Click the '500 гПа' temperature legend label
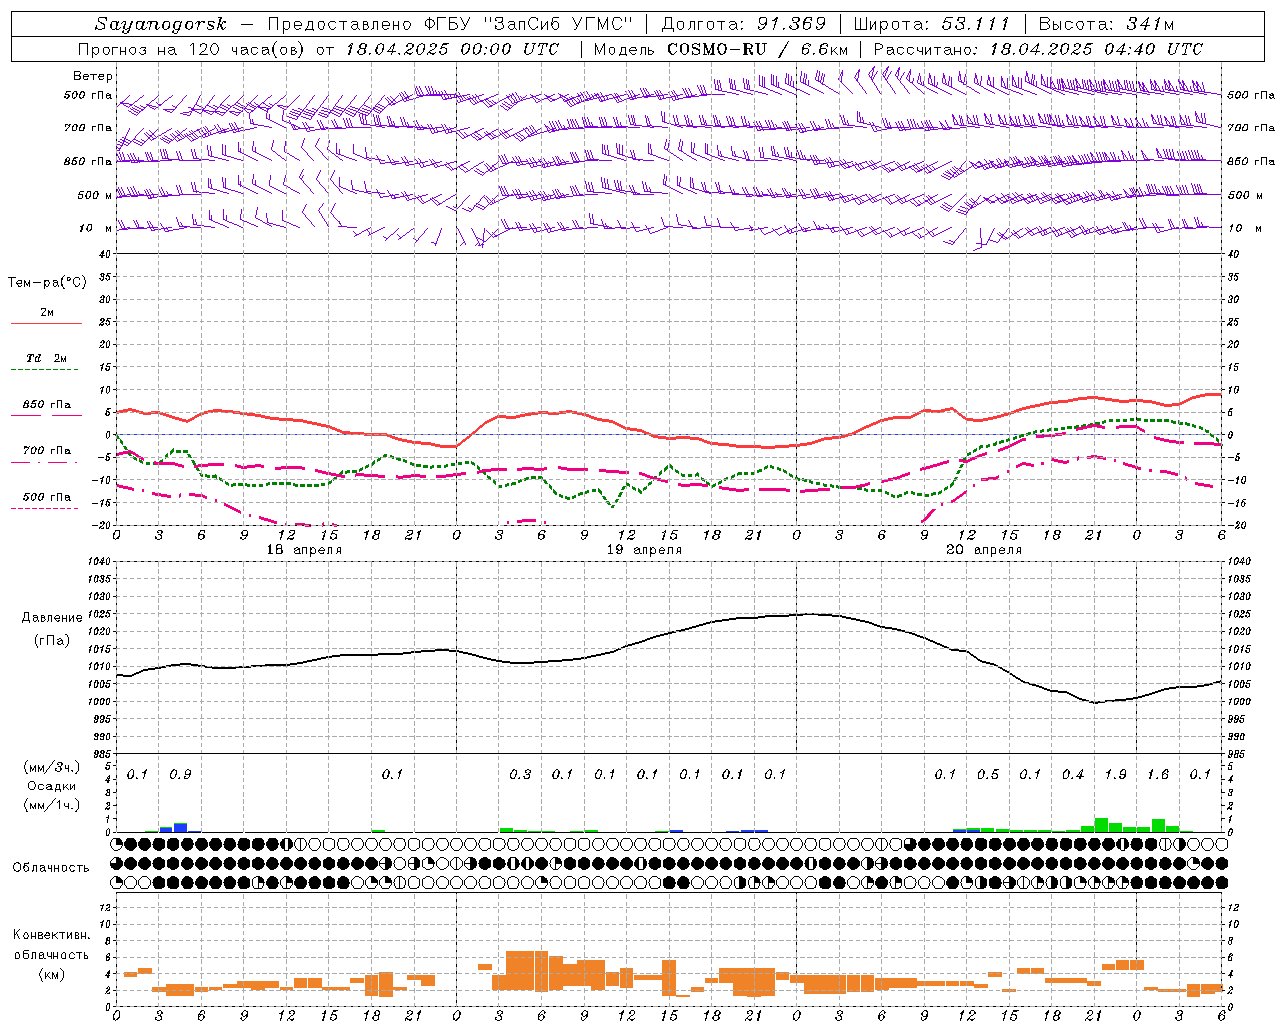The width and height of the screenshot is (1280, 1024). click(47, 497)
